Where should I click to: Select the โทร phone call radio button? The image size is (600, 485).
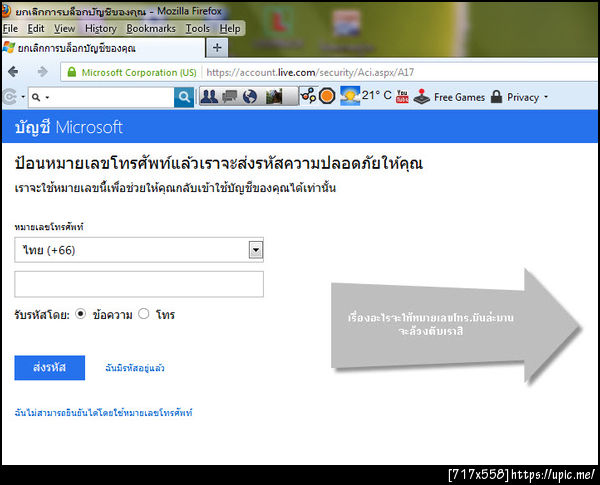[143, 314]
